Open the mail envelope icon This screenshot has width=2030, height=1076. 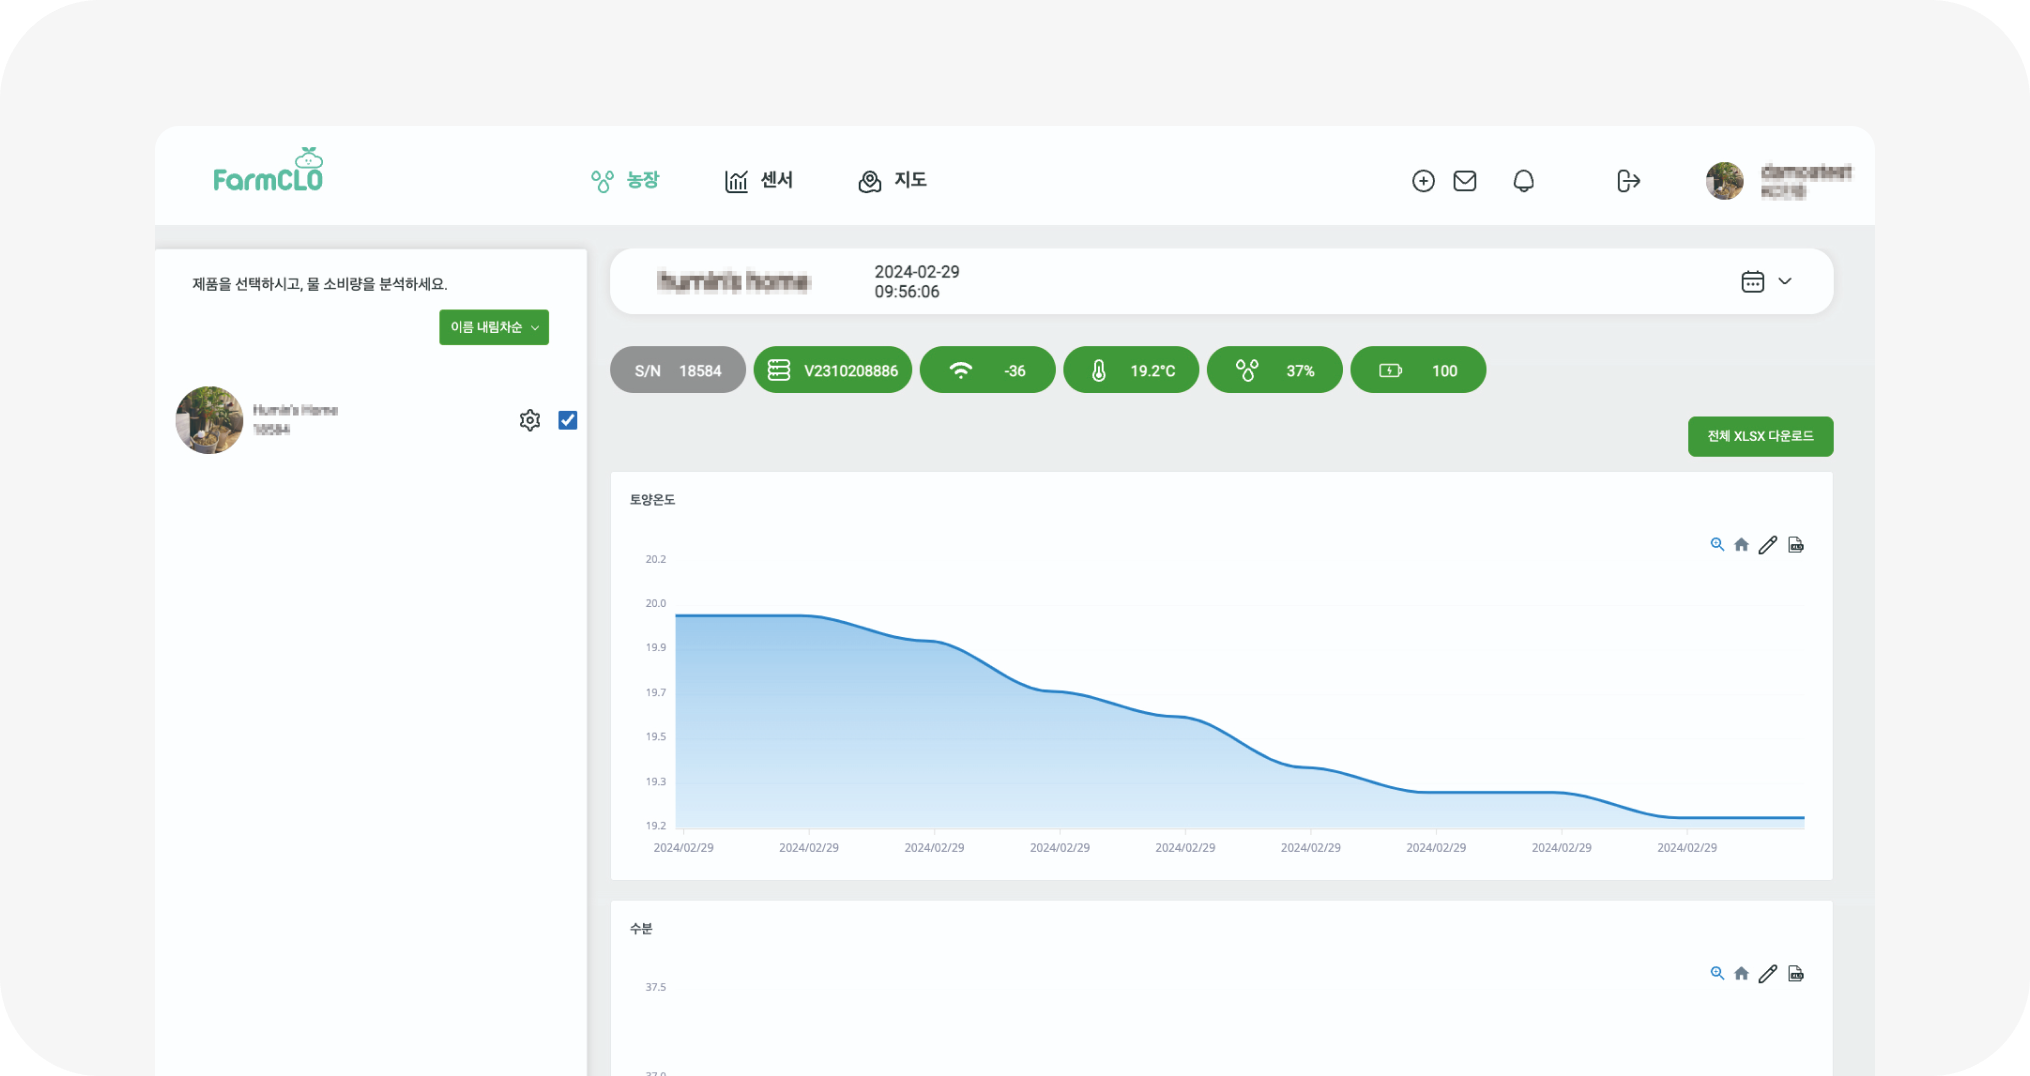point(1465,181)
